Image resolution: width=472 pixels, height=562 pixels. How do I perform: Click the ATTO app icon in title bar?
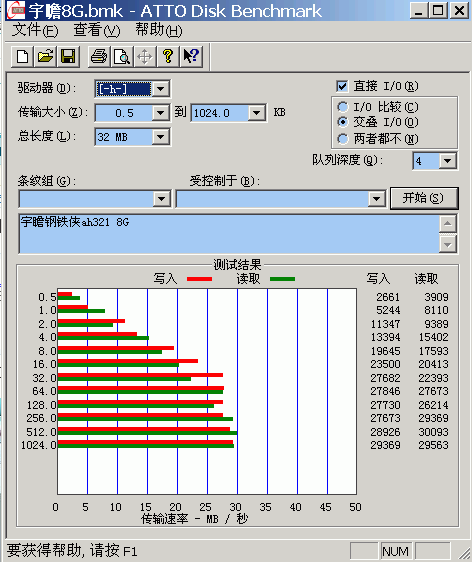tap(15, 10)
